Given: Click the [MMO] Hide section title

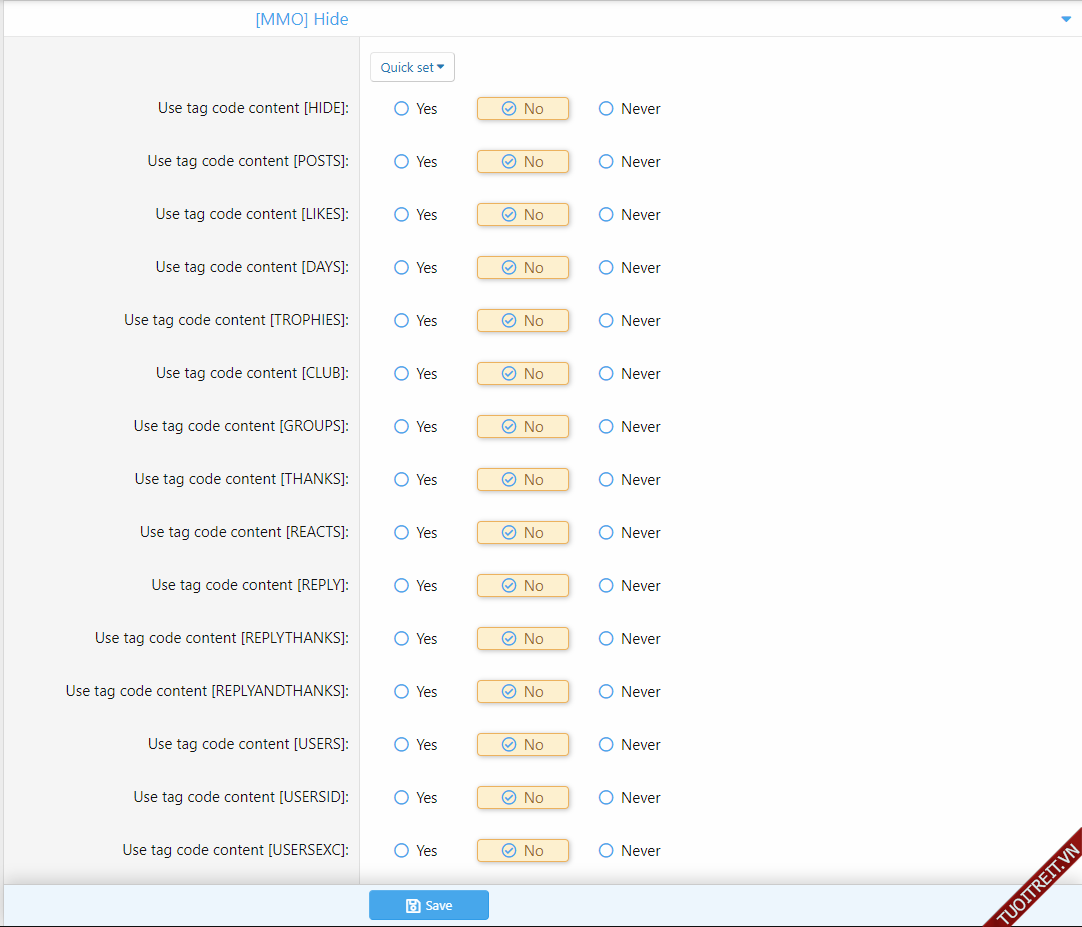Looking at the screenshot, I should [302, 19].
